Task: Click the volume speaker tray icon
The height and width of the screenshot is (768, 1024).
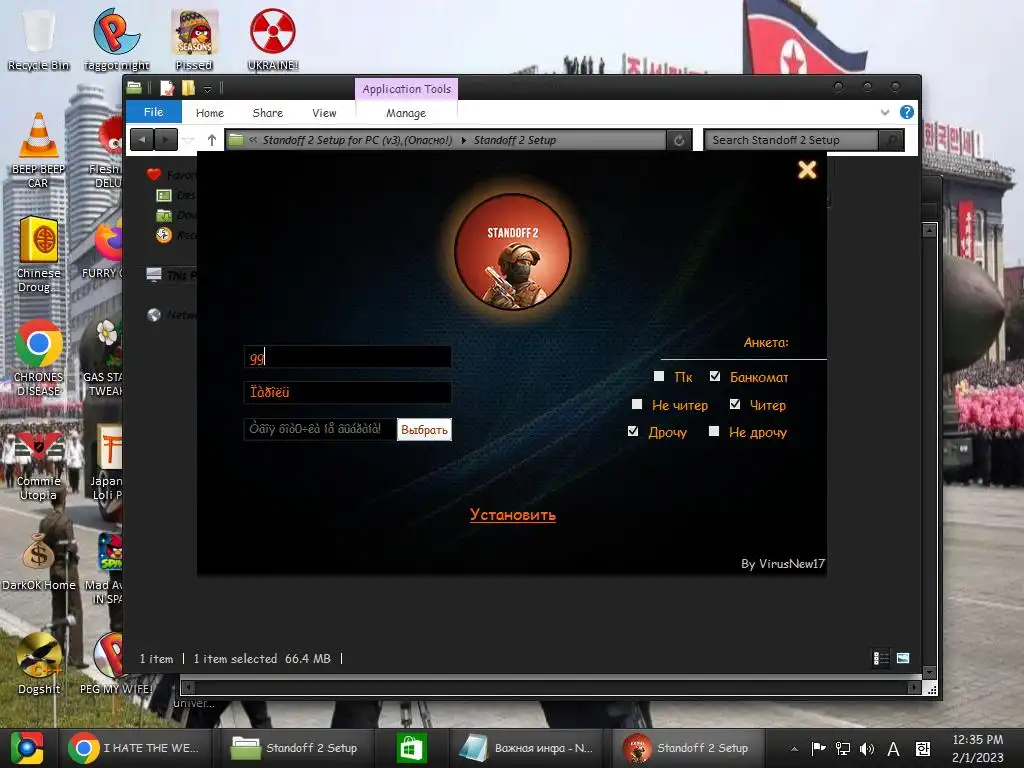Action: [x=867, y=749]
